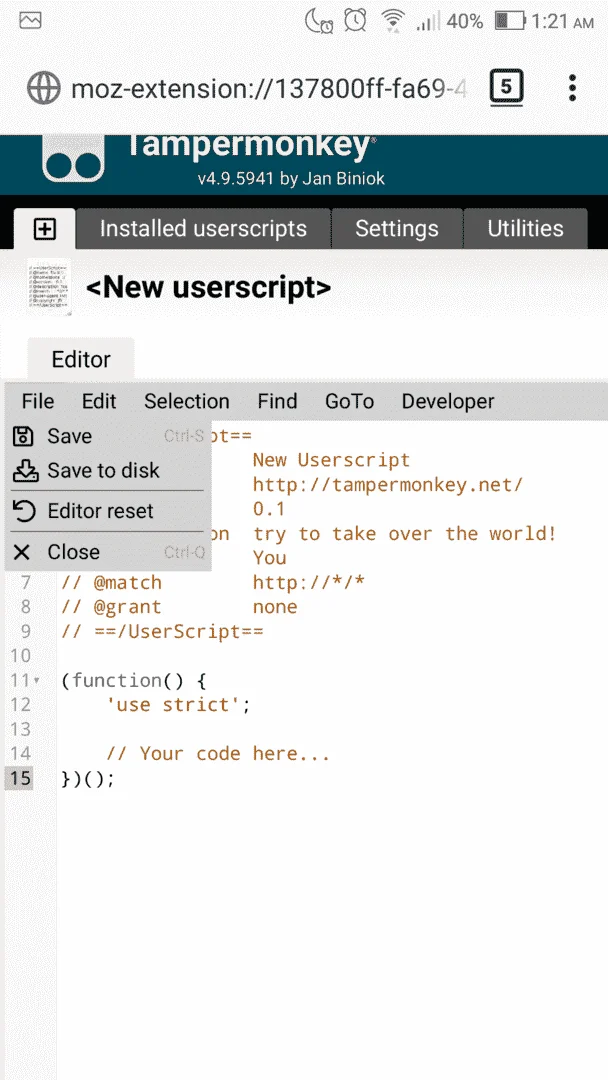This screenshot has height=1080, width=608.
Task: Choose Save to disk menu entry
Action: coord(108,470)
